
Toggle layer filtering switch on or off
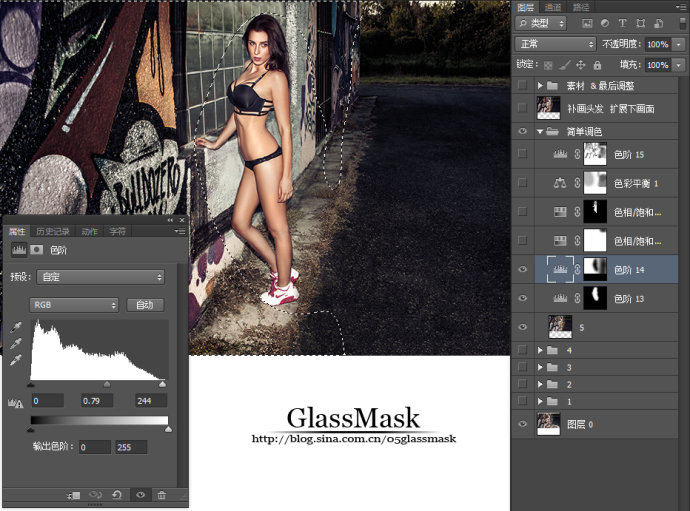(x=683, y=23)
